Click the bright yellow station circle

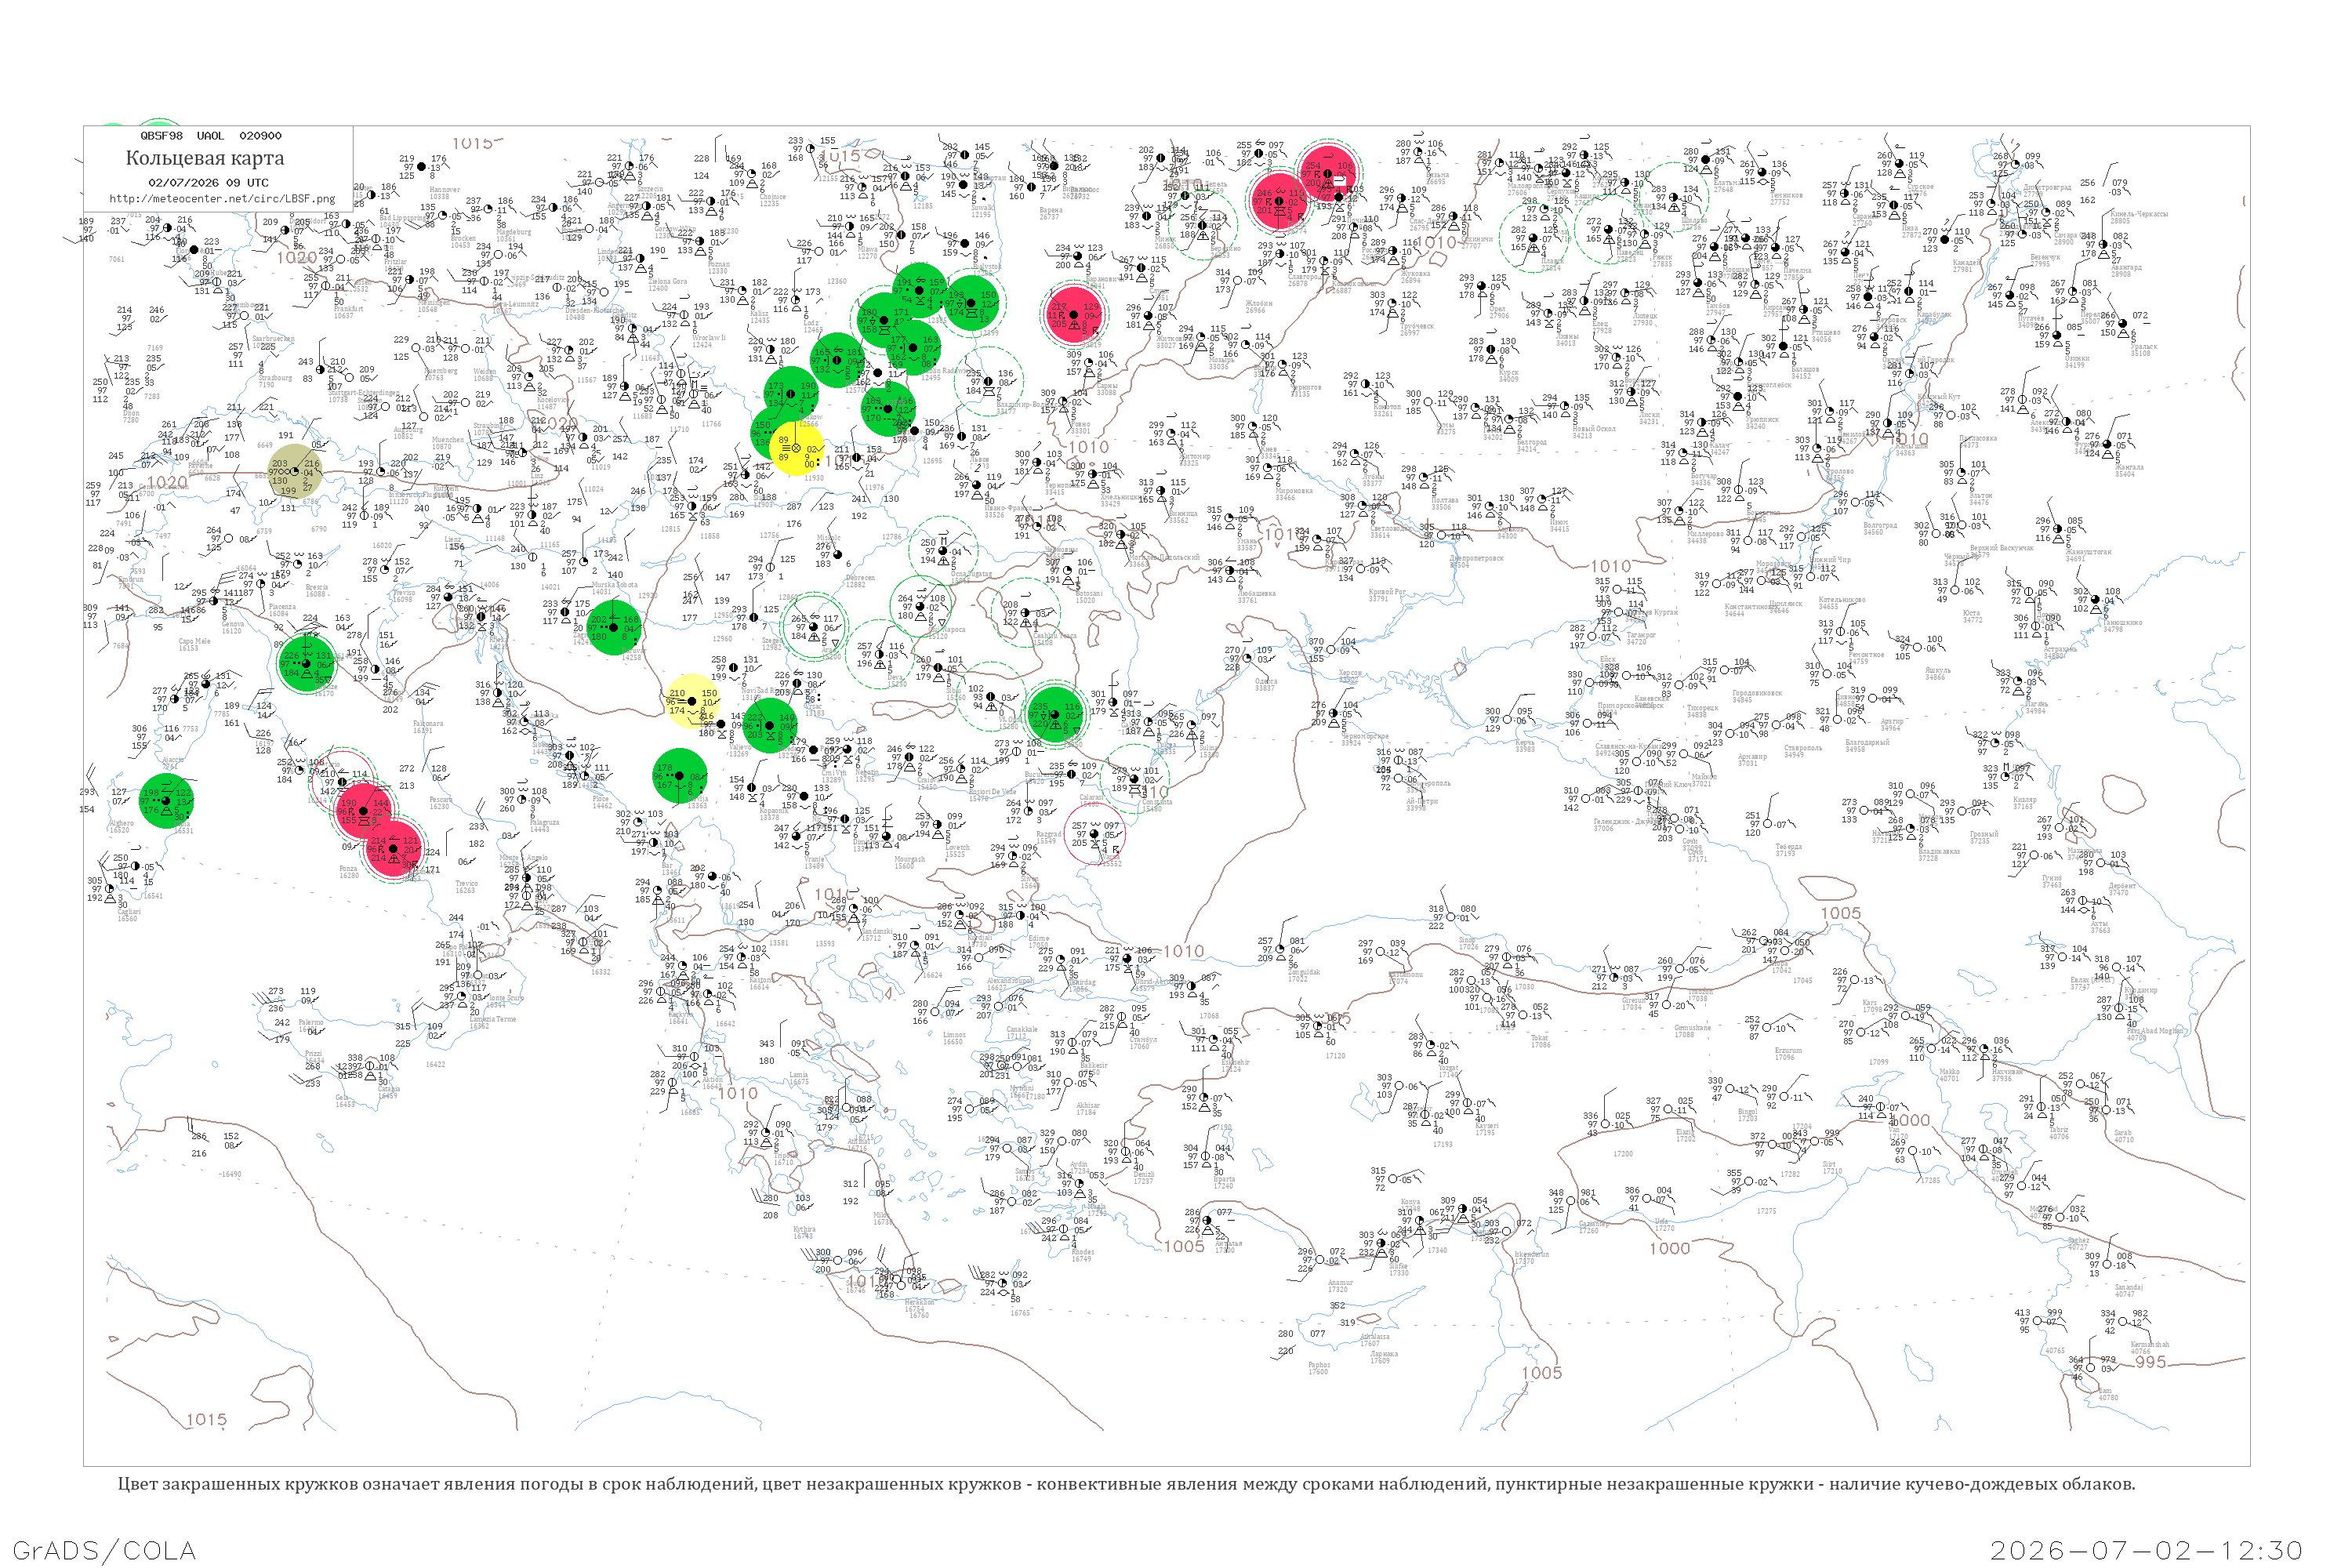[797, 448]
